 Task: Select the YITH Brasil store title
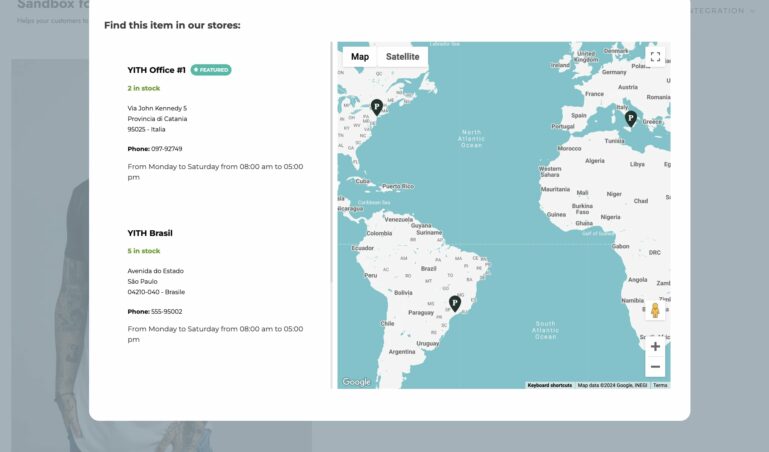[150, 233]
